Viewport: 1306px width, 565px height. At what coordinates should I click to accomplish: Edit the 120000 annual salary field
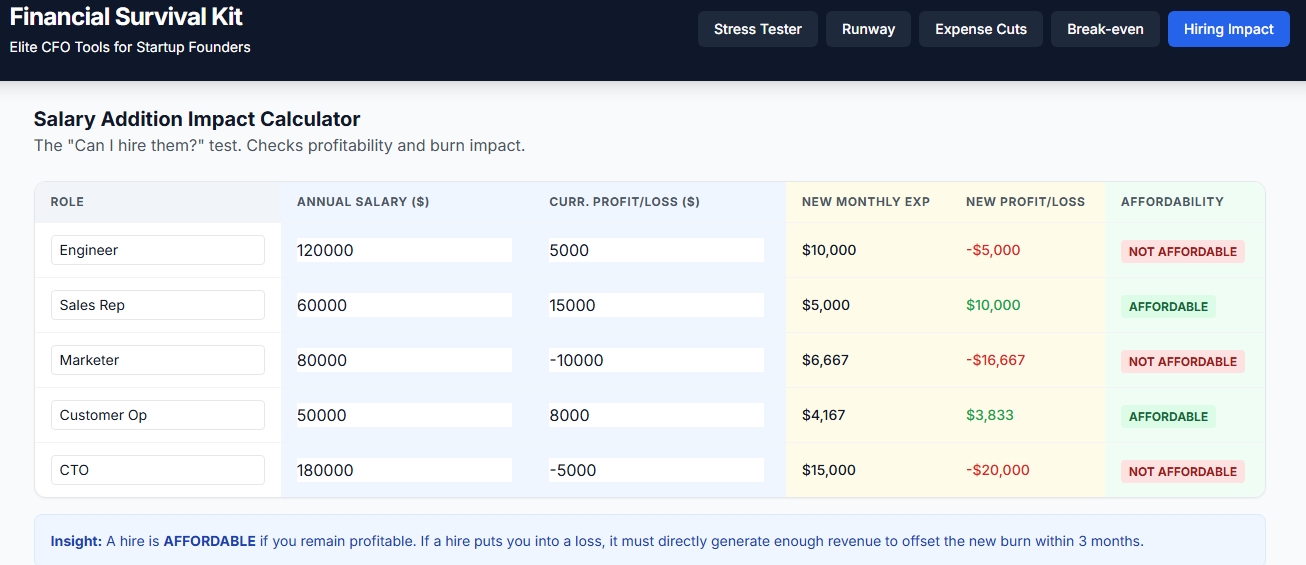[x=404, y=250]
